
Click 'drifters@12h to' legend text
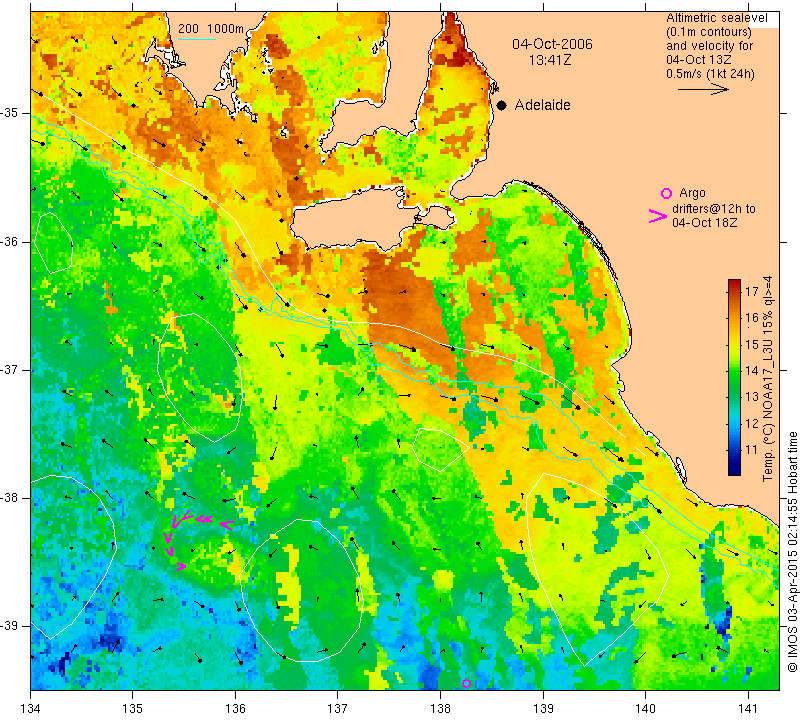point(713,209)
